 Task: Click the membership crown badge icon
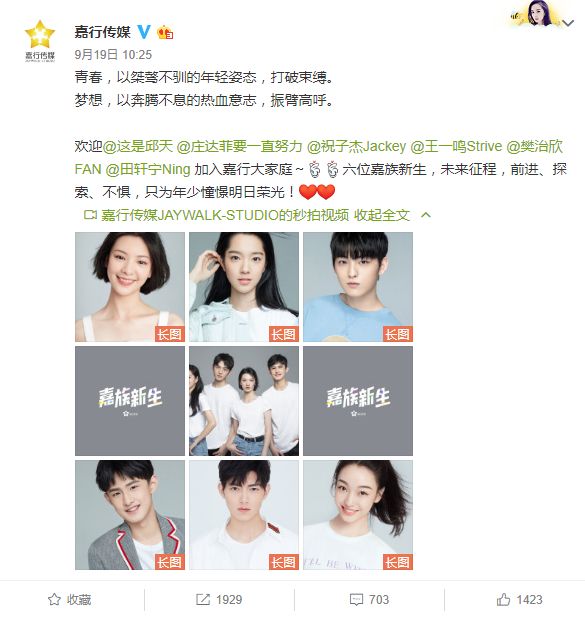tap(165, 32)
